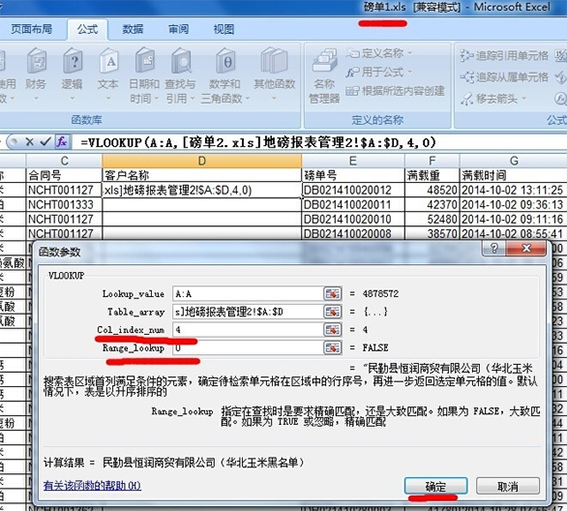Screen dimensions: 567x511
Task: Click 追踪从属单元格 trace dependents
Action: click(x=504, y=77)
